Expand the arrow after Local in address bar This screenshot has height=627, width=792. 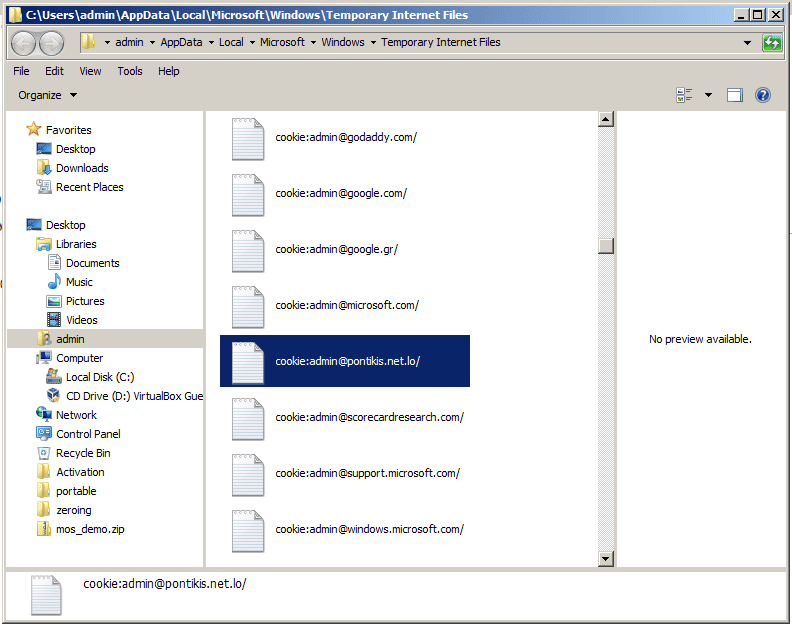pos(252,43)
